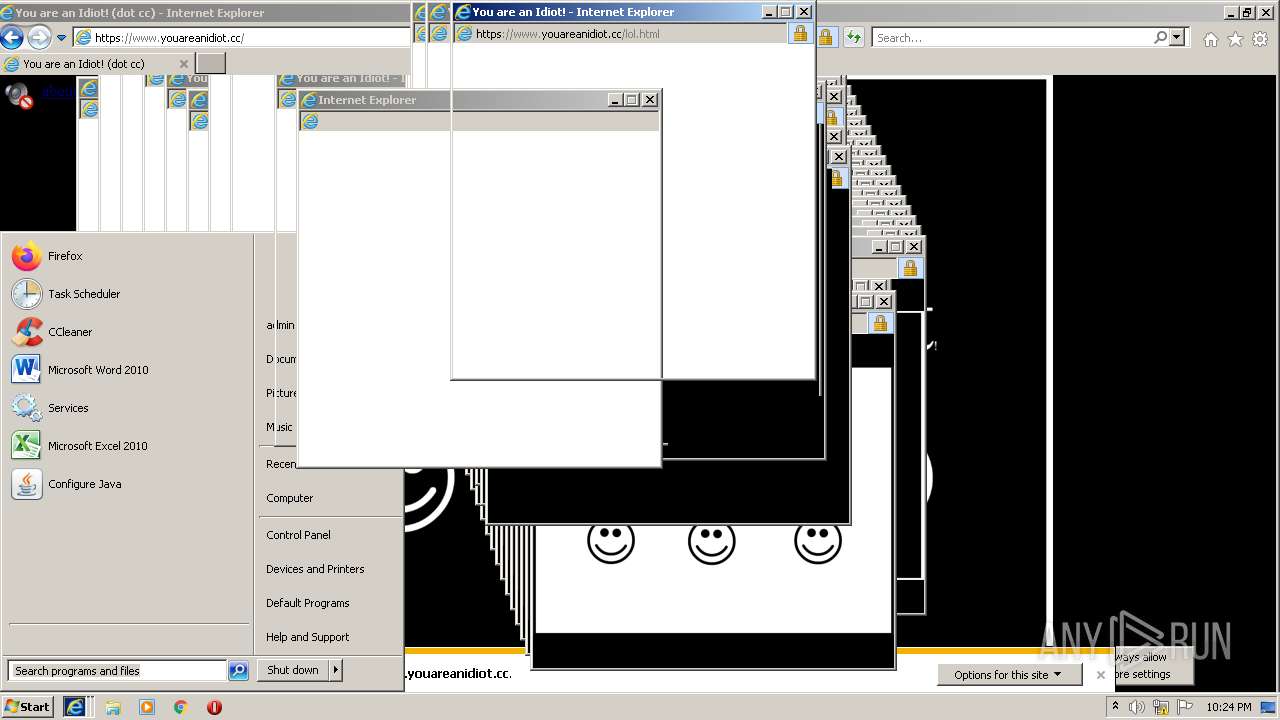Maximize the 'Internet Explorer' blank popup window
The width and height of the screenshot is (1280, 720).
[632, 100]
